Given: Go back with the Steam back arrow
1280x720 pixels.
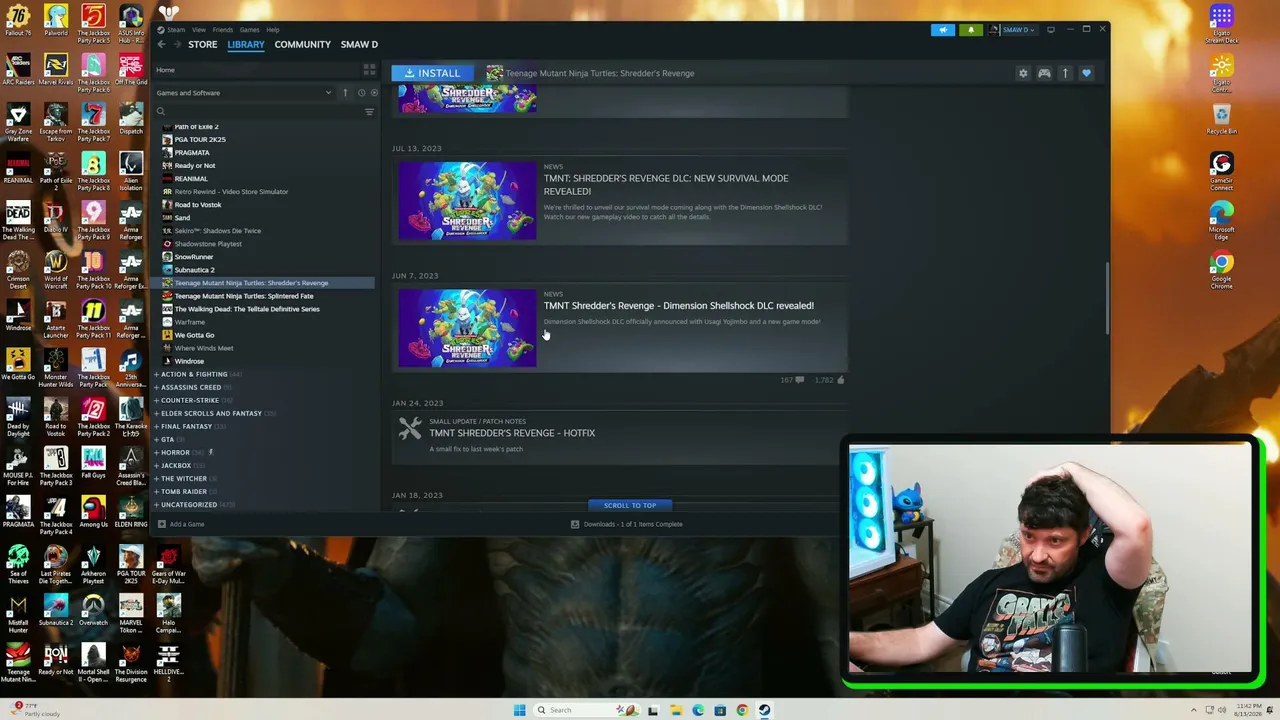Looking at the screenshot, I should pyautogui.click(x=161, y=44).
